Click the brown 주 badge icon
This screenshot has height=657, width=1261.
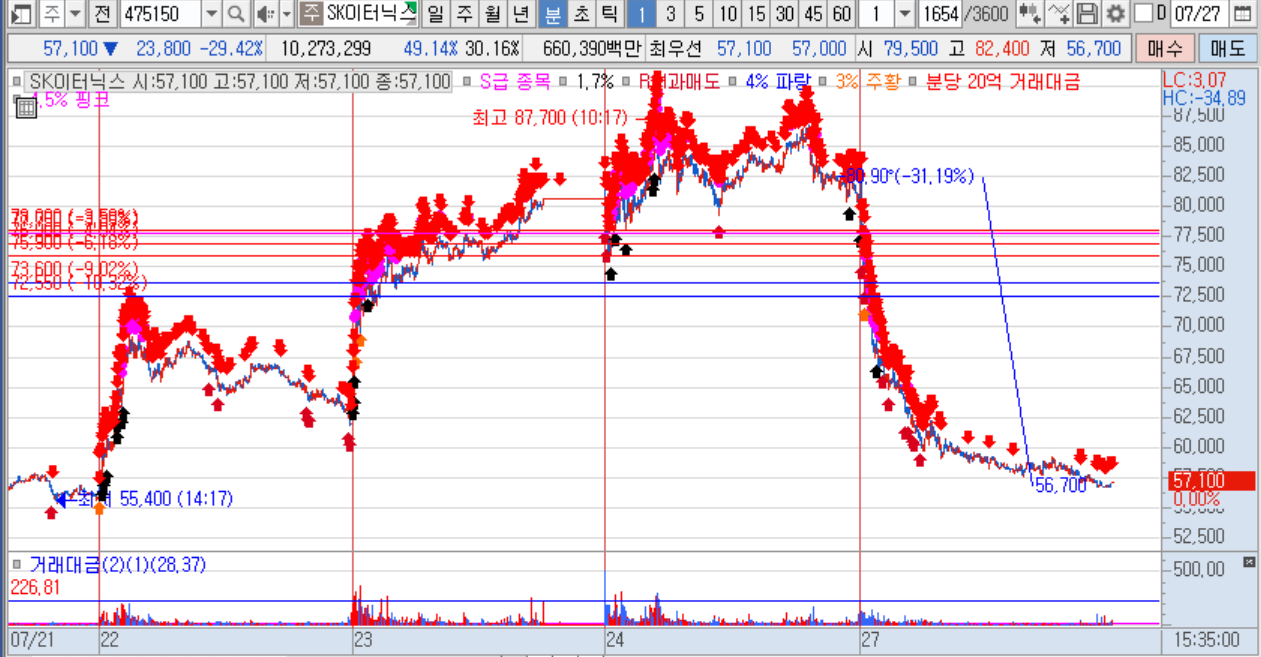pyautogui.click(x=311, y=14)
